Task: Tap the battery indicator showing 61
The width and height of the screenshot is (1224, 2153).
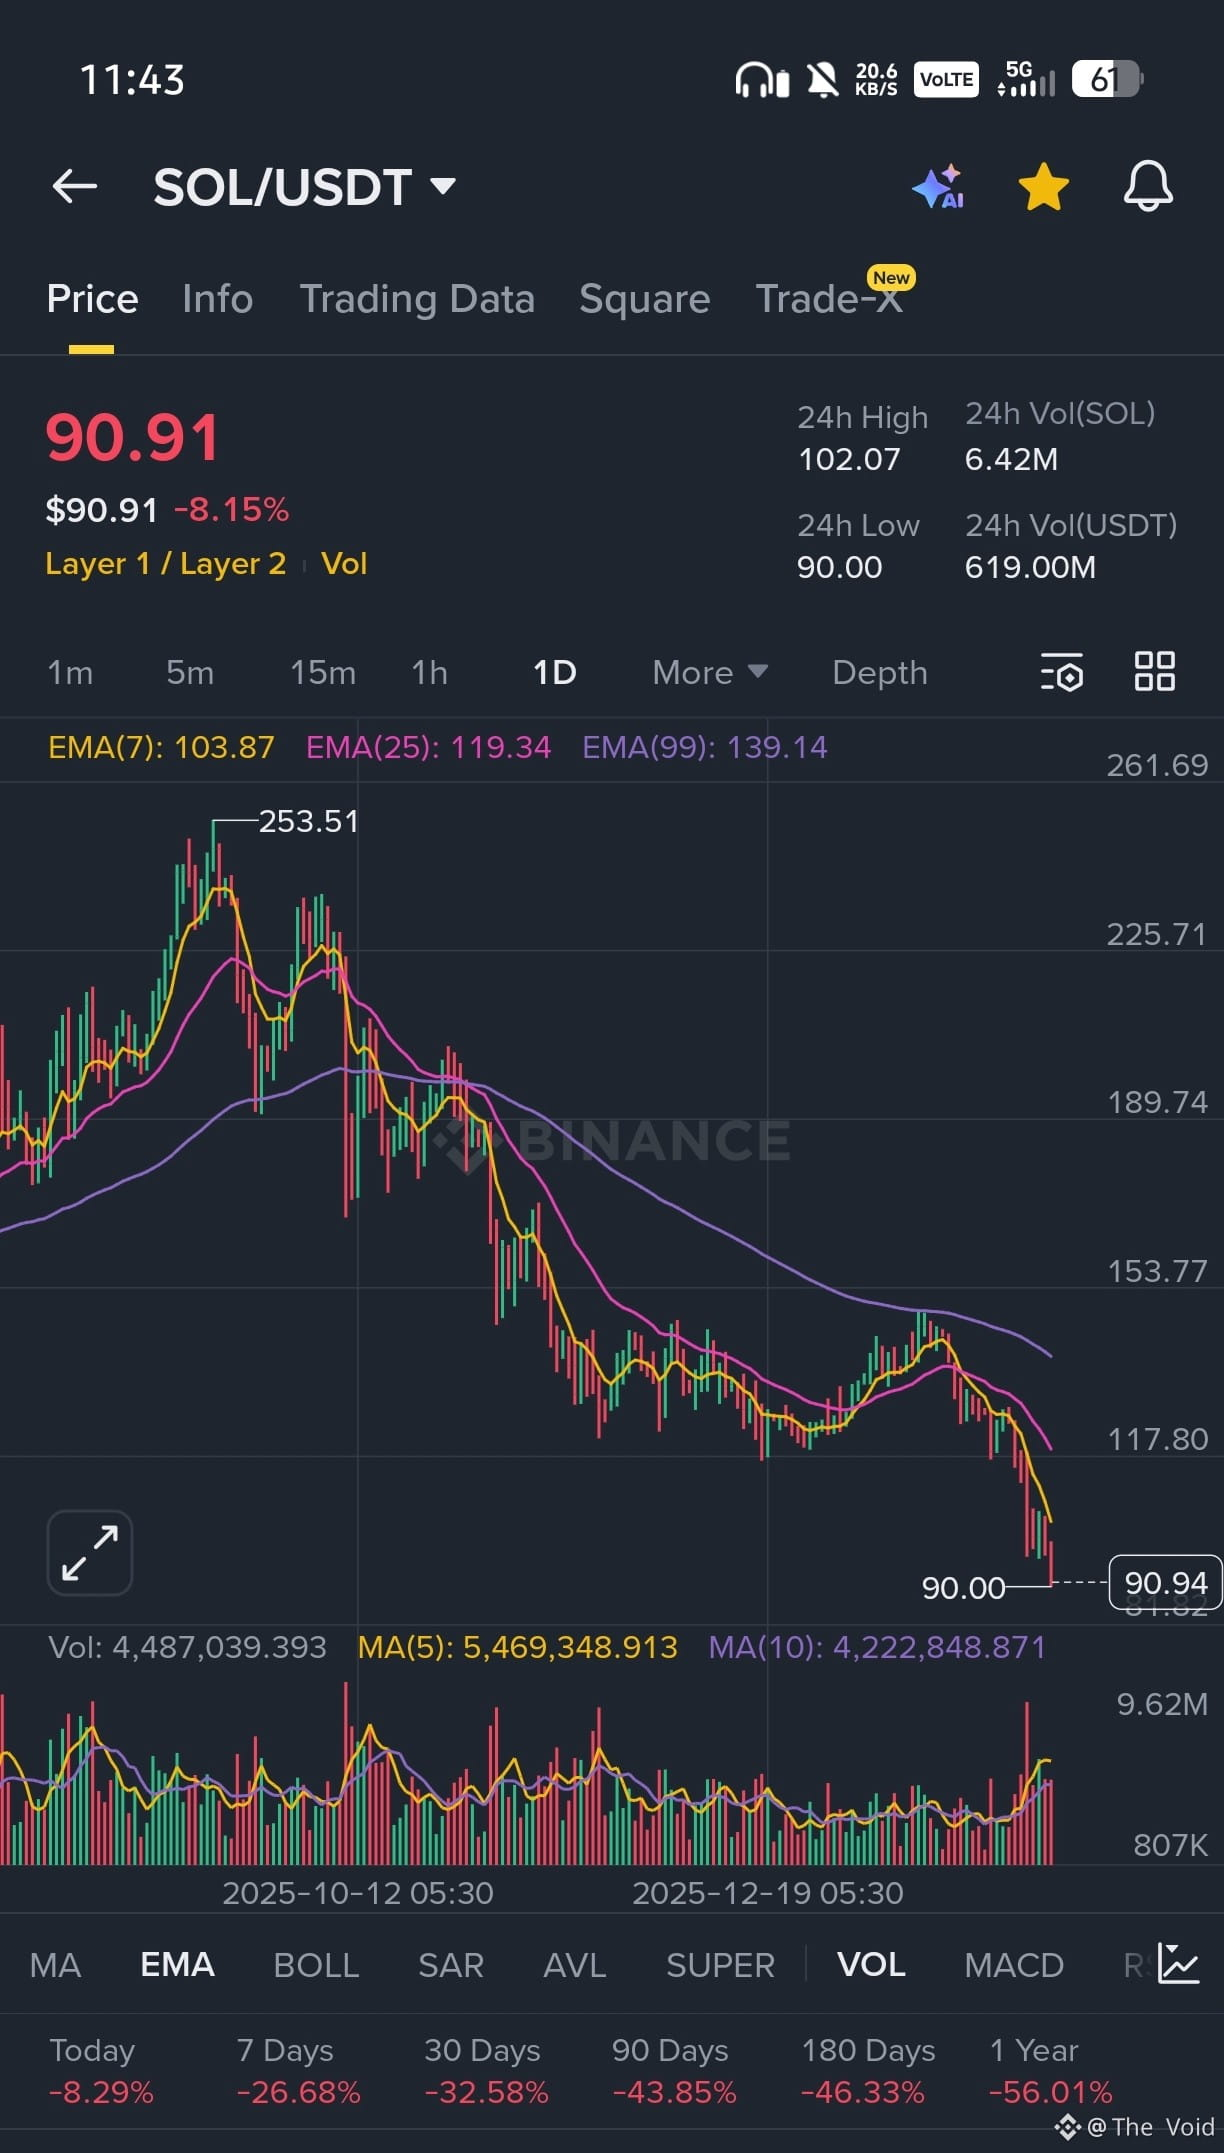Action: click(x=1107, y=79)
